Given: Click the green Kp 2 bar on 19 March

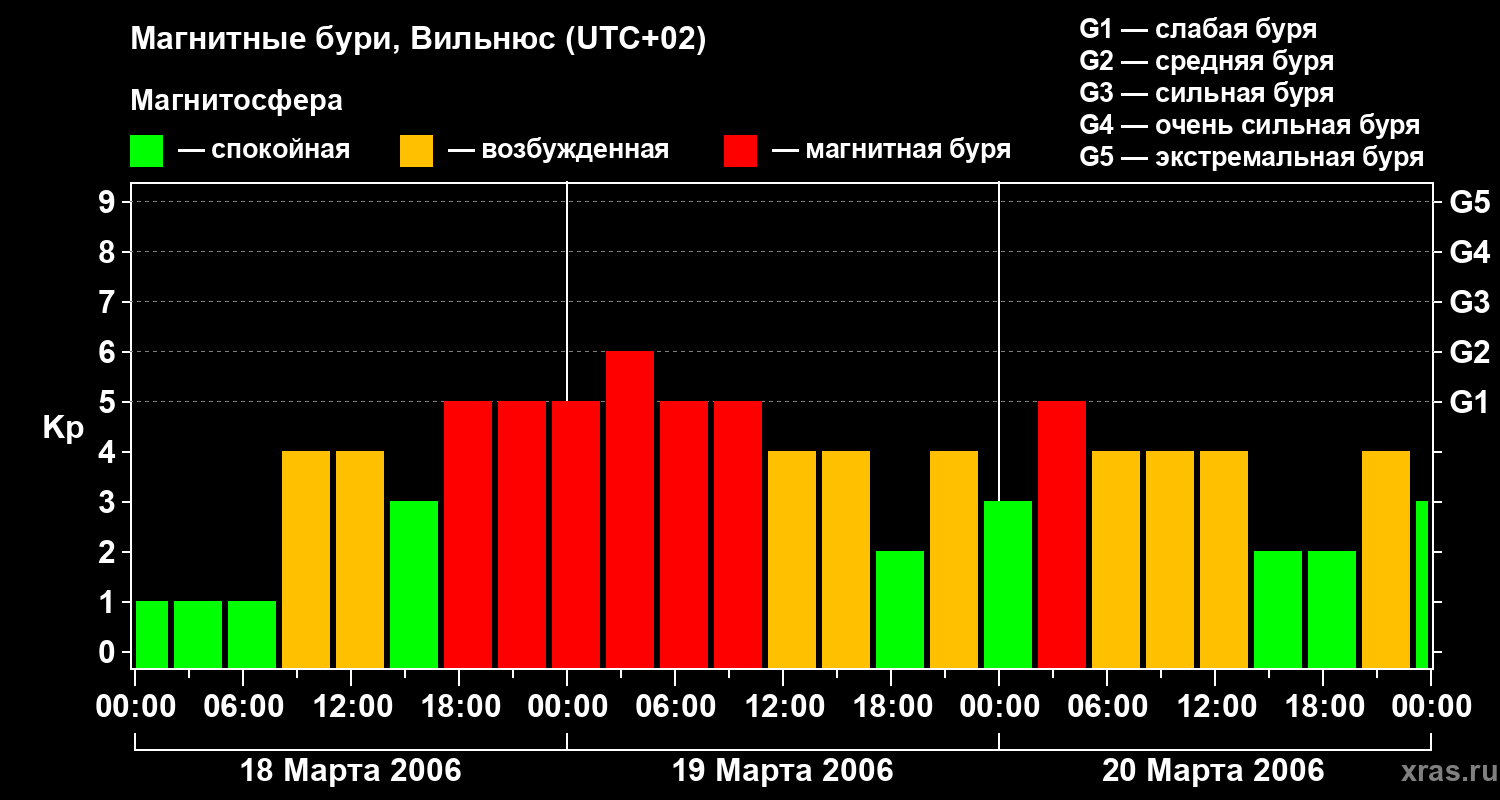Looking at the screenshot, I should click(900, 610).
